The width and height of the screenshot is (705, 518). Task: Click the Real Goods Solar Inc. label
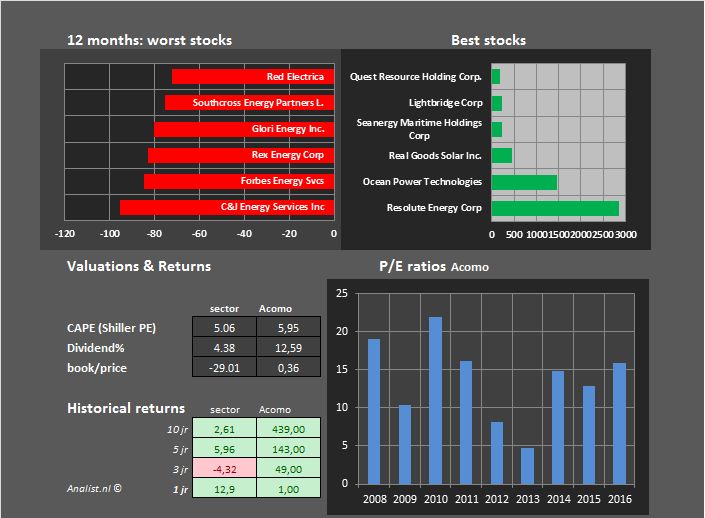(435, 156)
